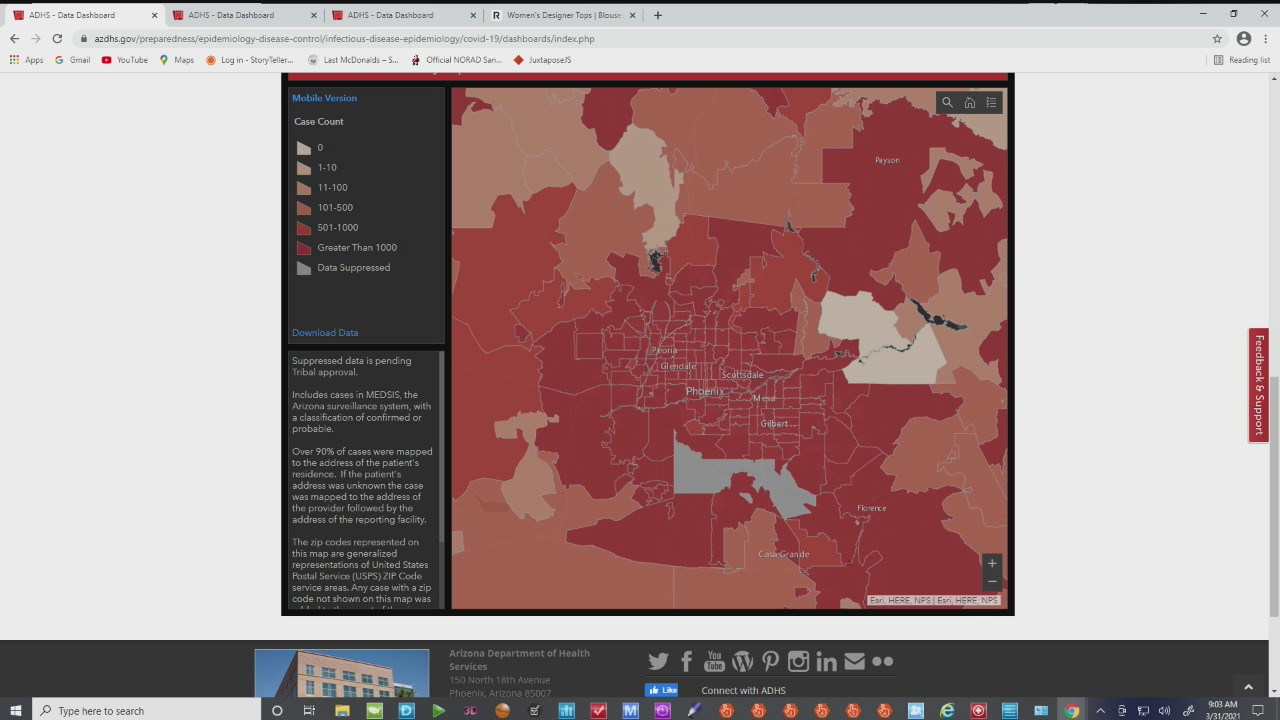Bookmark this page with the star icon
Viewport: 1280px width, 720px height.
[x=1217, y=39]
